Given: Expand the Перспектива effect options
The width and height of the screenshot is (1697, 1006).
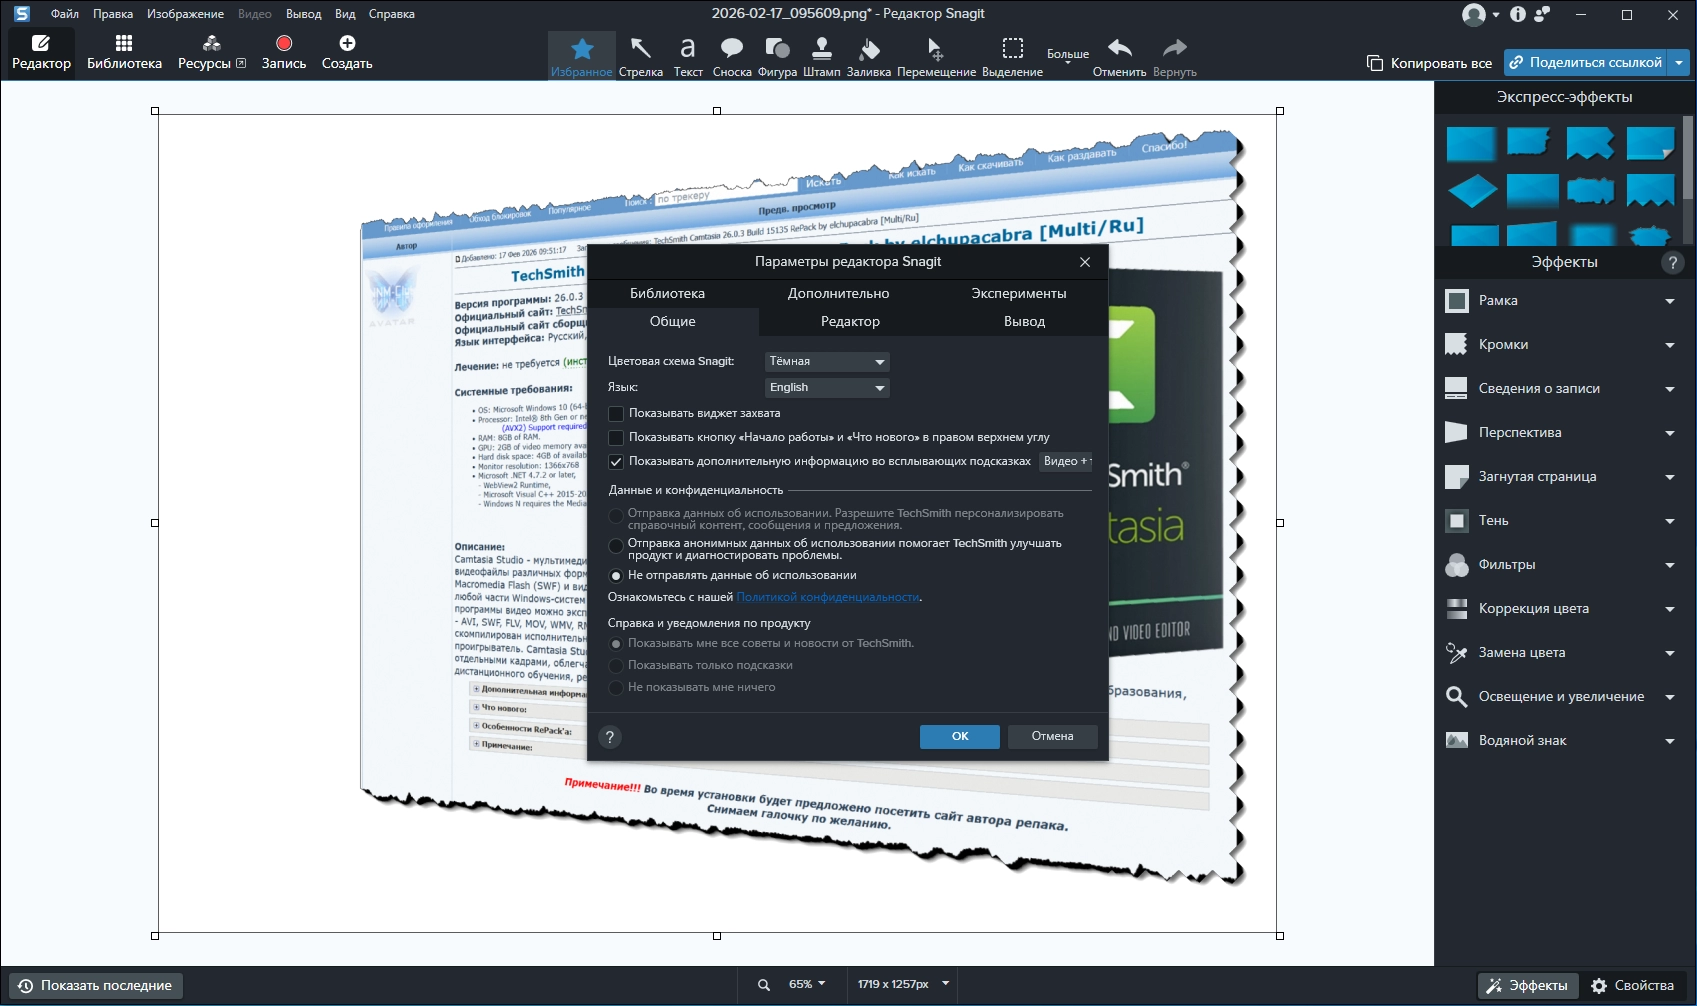Looking at the screenshot, I should [x=1670, y=433].
